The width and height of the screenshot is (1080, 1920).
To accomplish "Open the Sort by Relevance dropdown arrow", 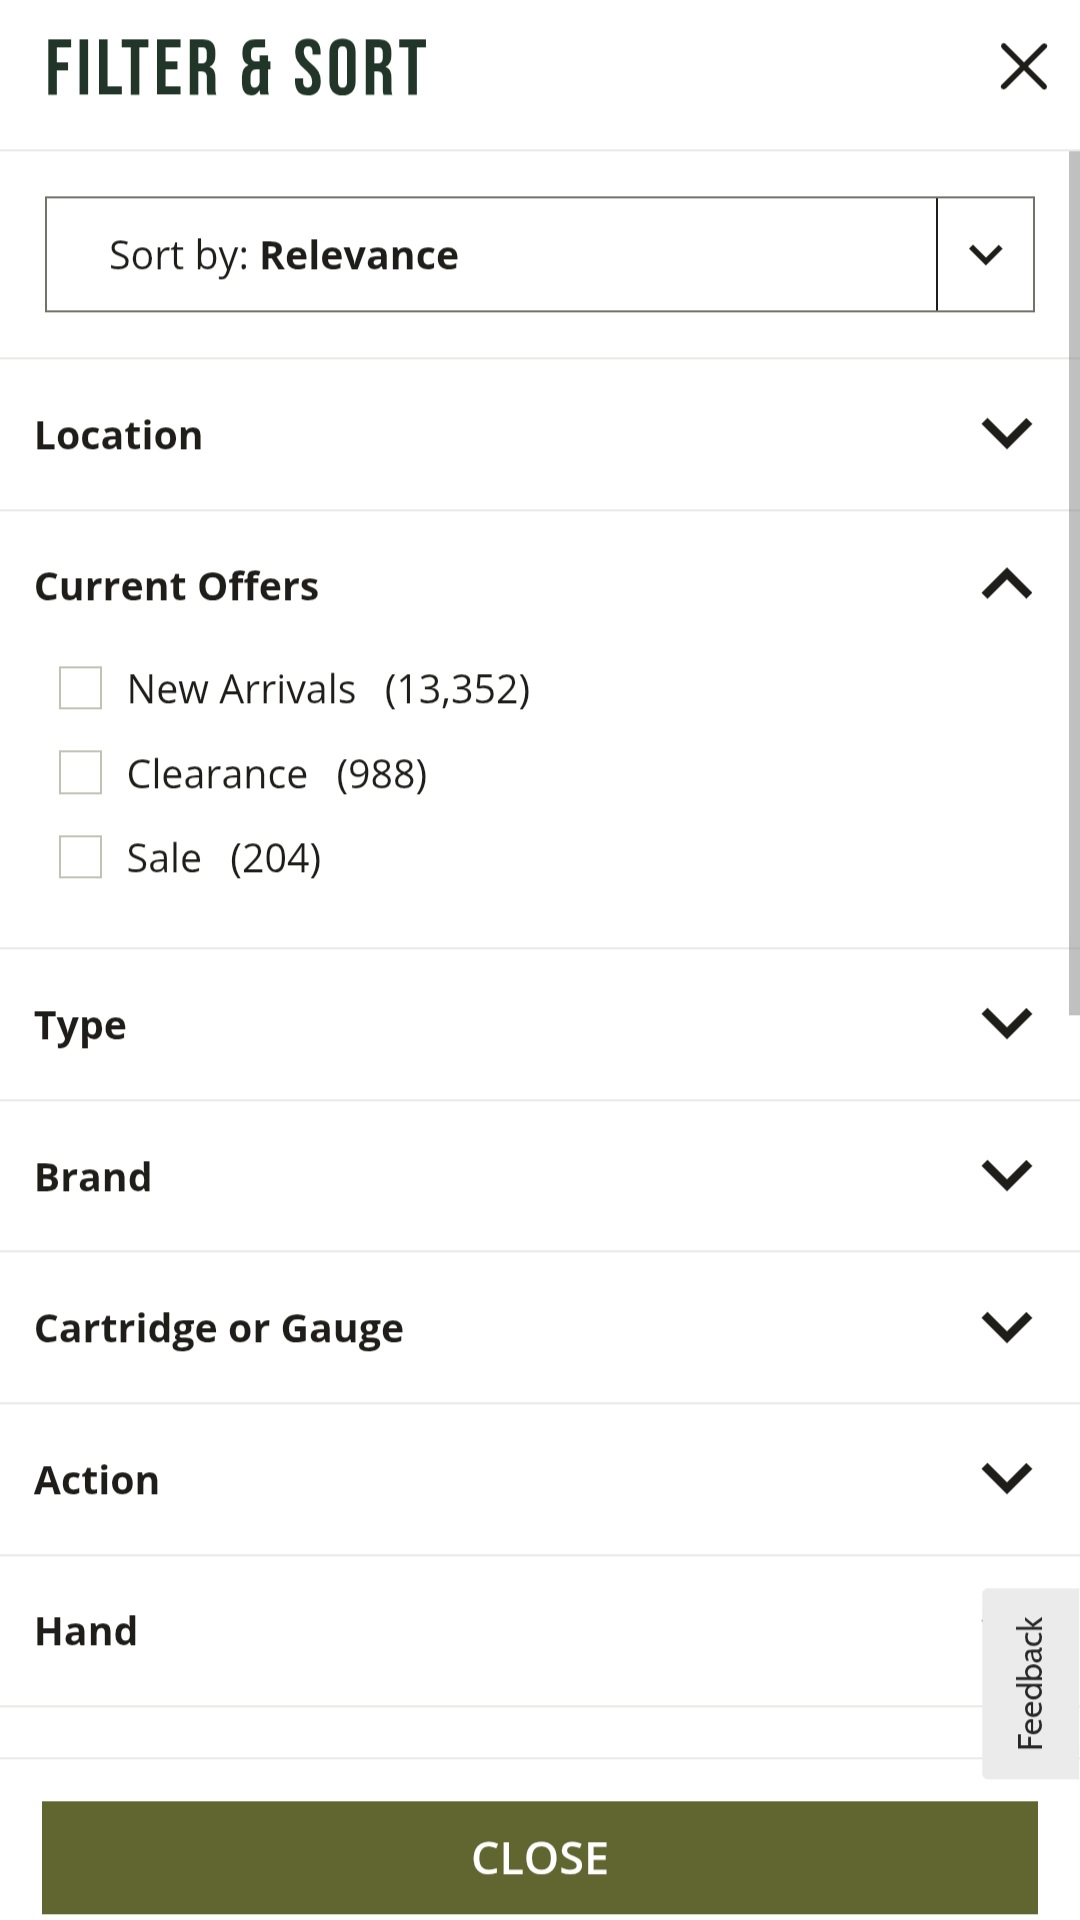I will click(x=985, y=255).
